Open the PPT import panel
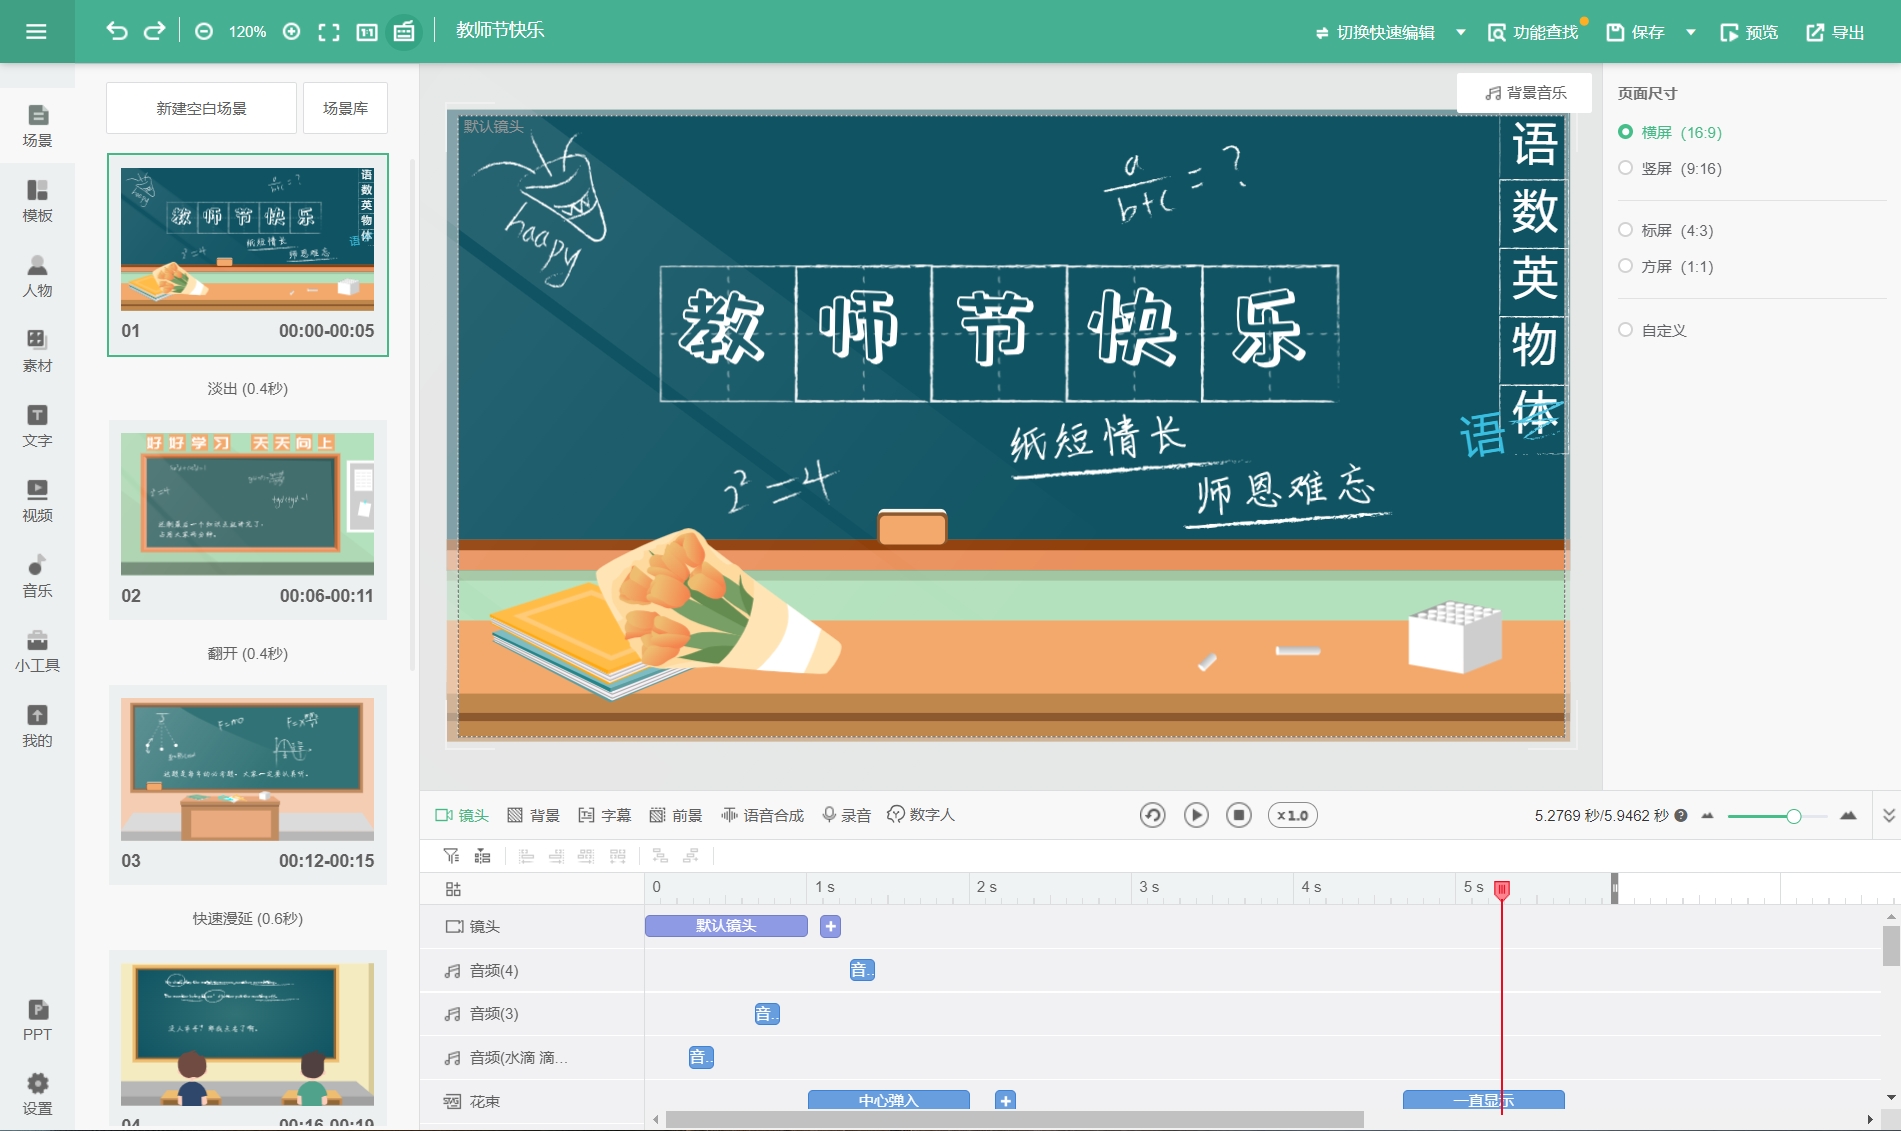This screenshot has height=1131, width=1901. pos(37,1020)
